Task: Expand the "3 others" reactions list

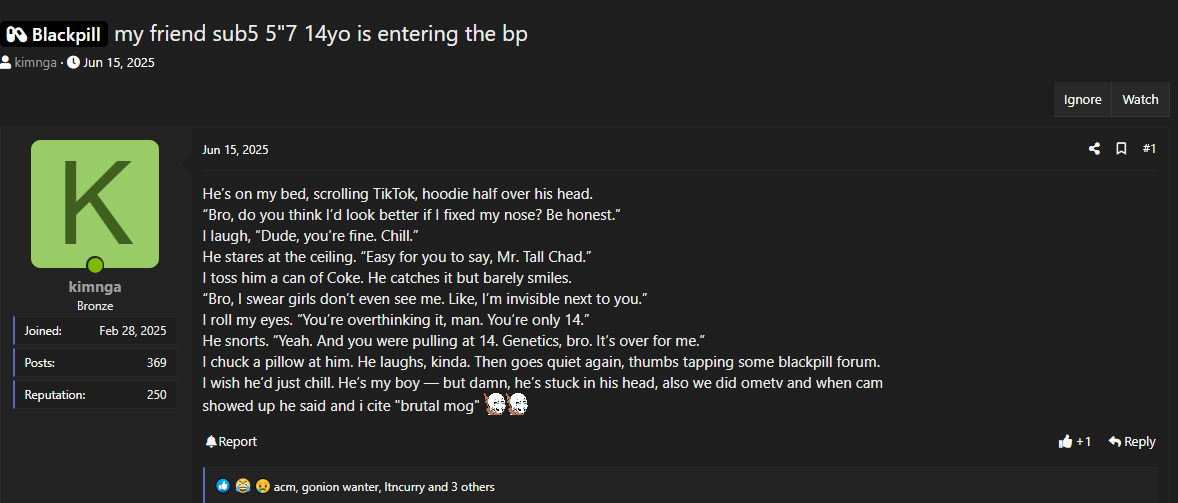Action: point(473,486)
